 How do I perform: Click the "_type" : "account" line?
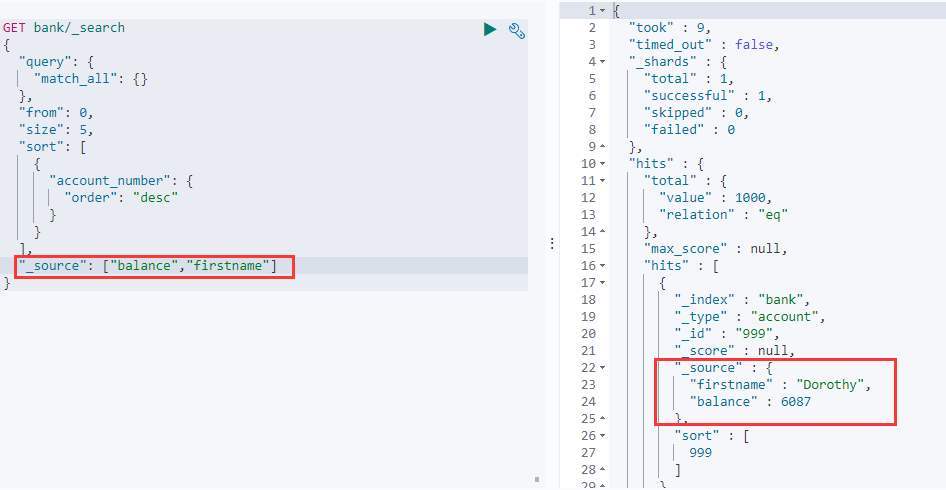coord(749,316)
